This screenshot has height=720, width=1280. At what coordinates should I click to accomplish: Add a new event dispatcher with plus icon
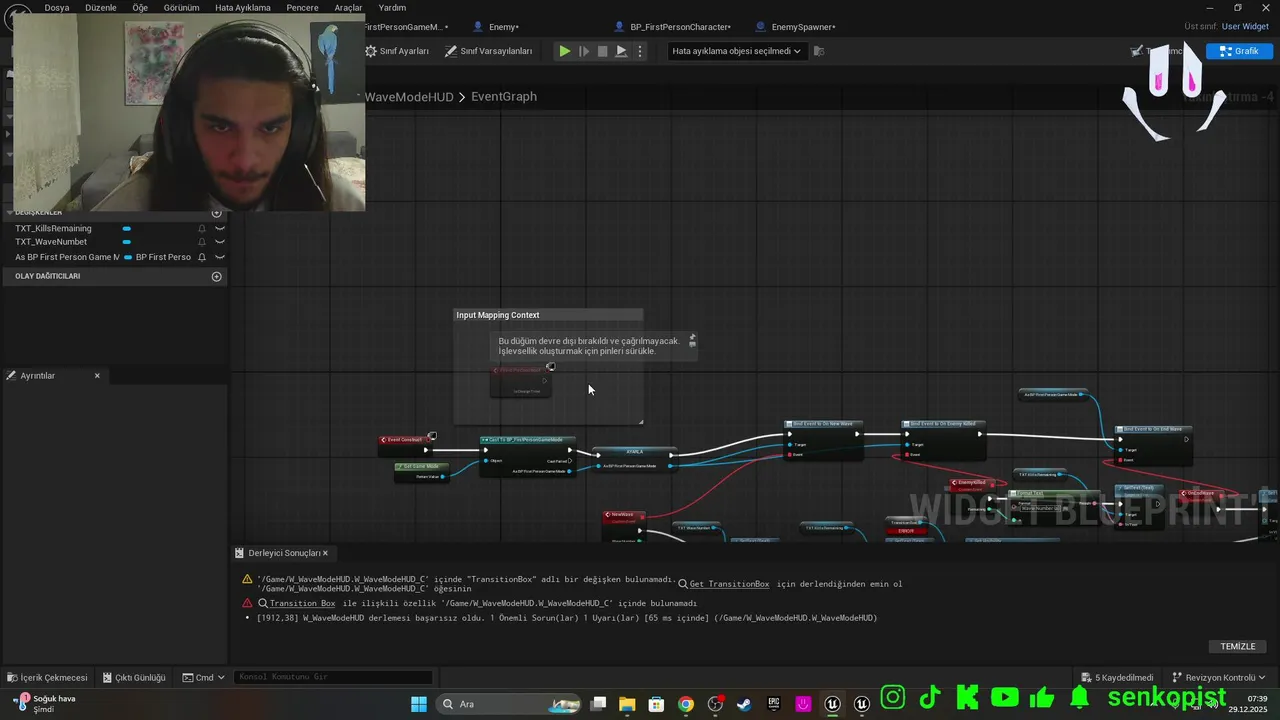217,276
